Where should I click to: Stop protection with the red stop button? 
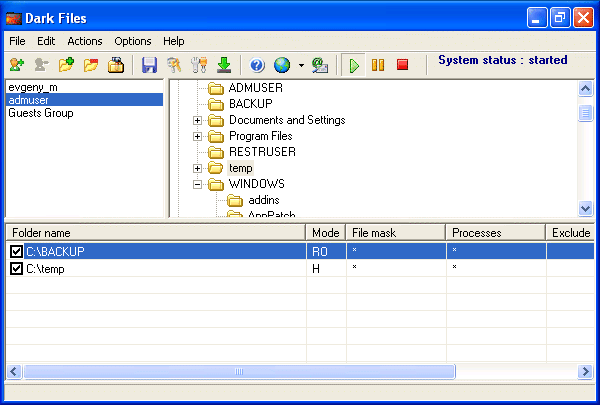coord(402,64)
